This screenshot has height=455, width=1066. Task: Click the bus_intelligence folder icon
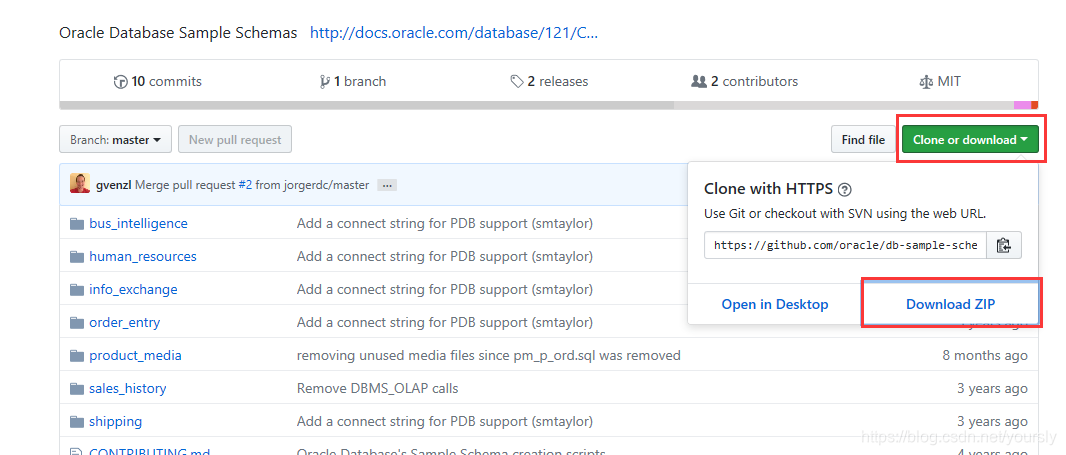(77, 224)
